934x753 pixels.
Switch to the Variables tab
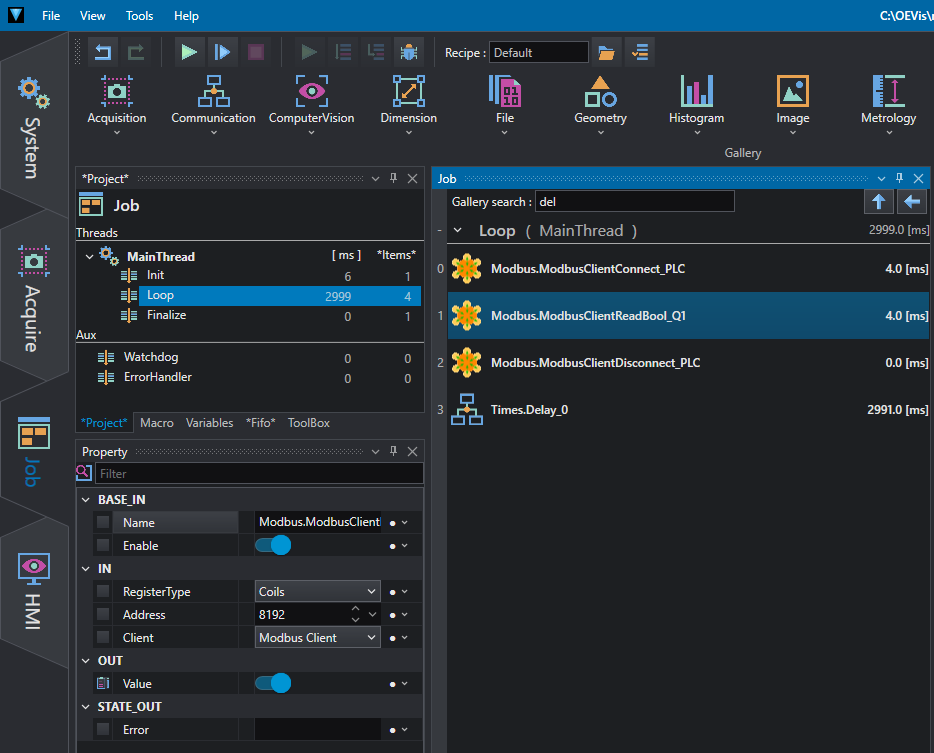coord(209,423)
